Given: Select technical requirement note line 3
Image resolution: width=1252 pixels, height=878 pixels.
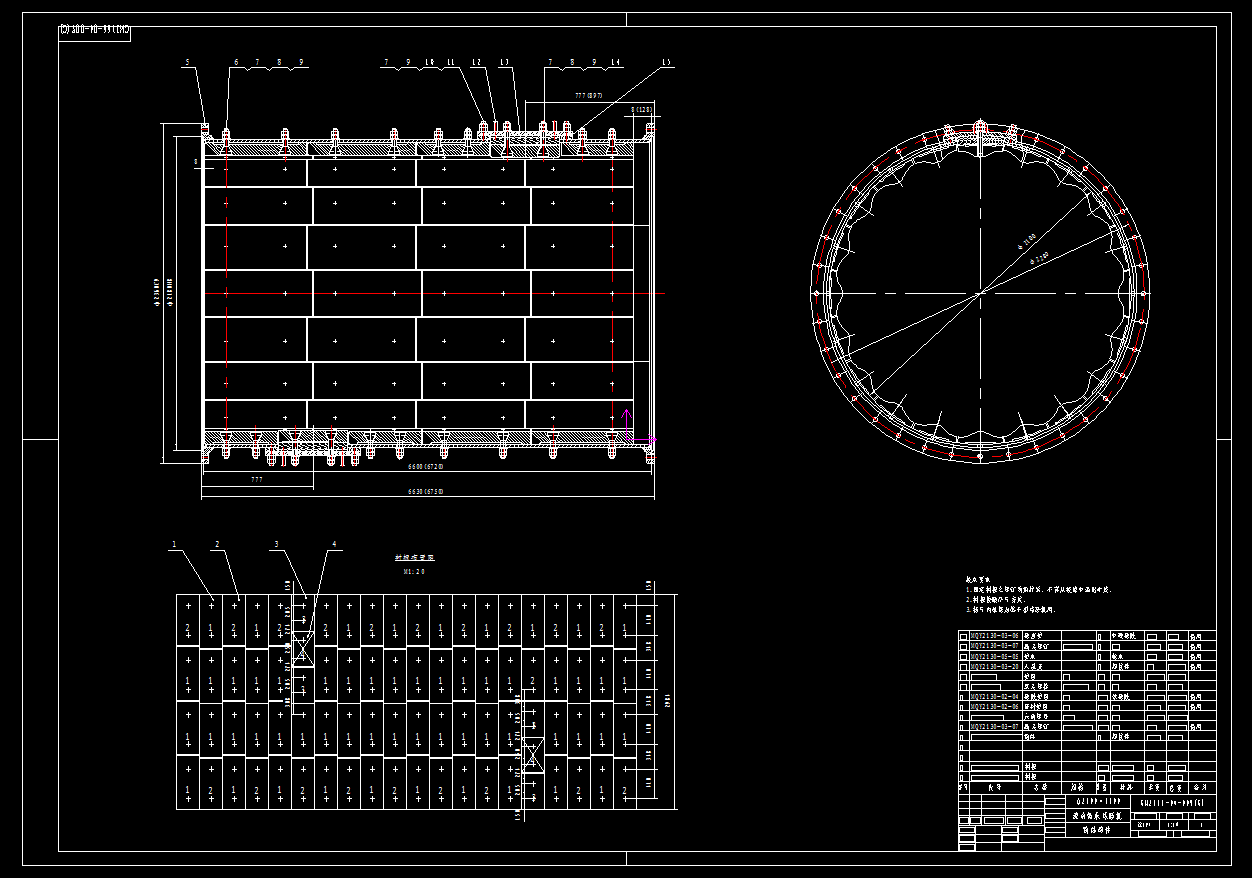Looking at the screenshot, I should pyautogui.click(x=1010, y=609).
